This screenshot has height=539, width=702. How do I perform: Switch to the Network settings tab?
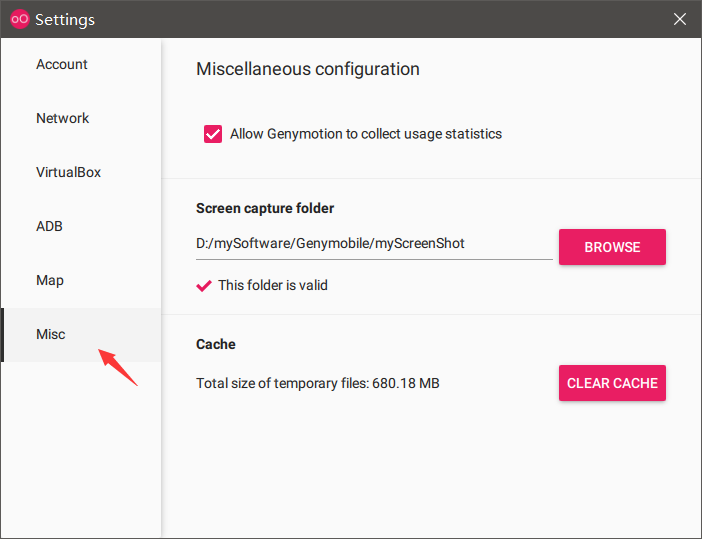[81, 118]
